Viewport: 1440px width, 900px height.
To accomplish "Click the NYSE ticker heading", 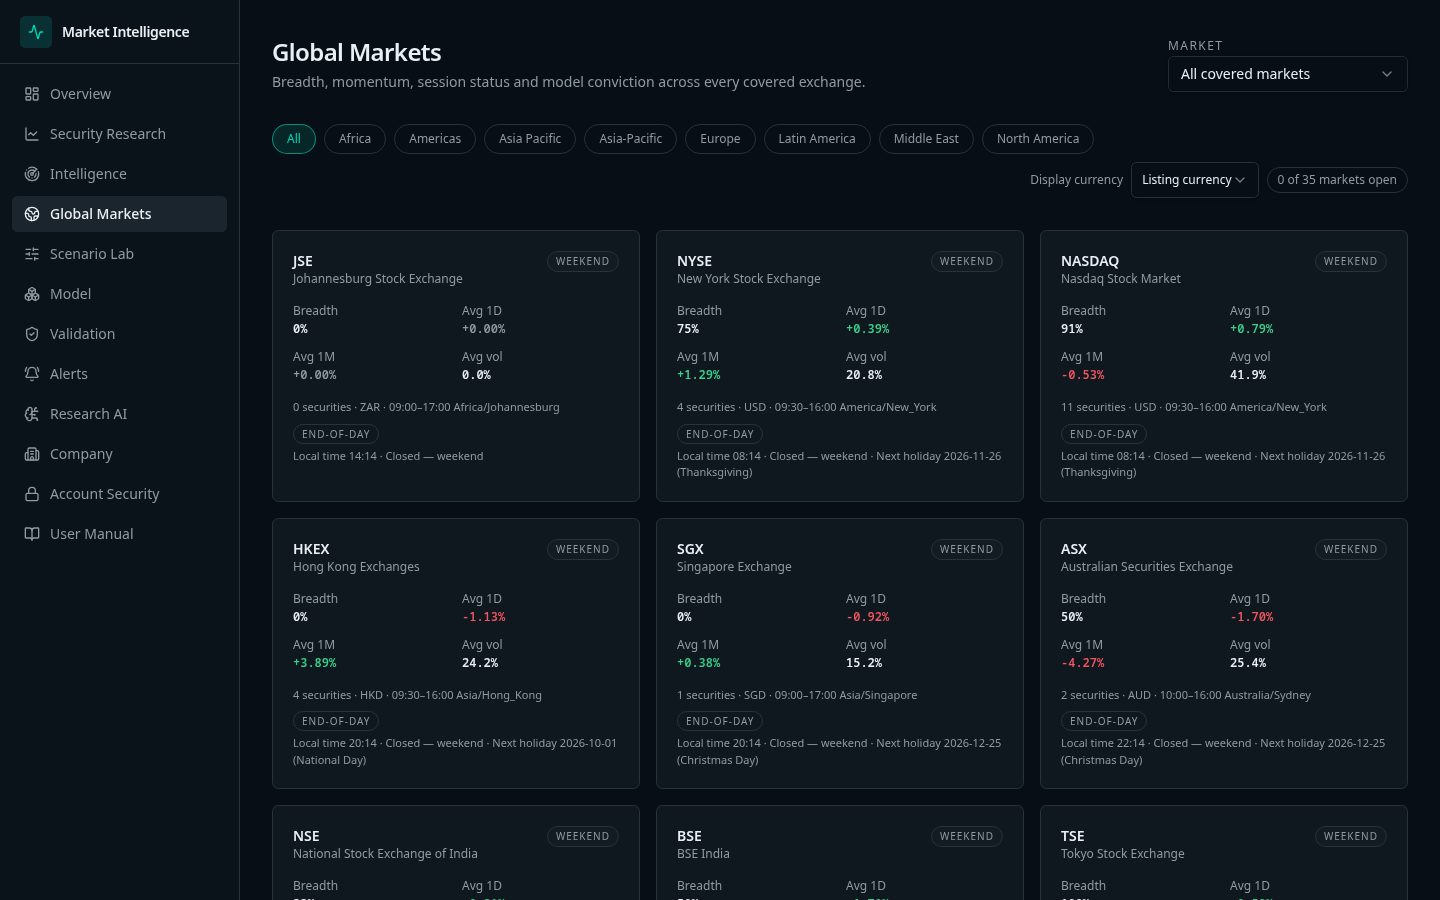I will coord(694,261).
